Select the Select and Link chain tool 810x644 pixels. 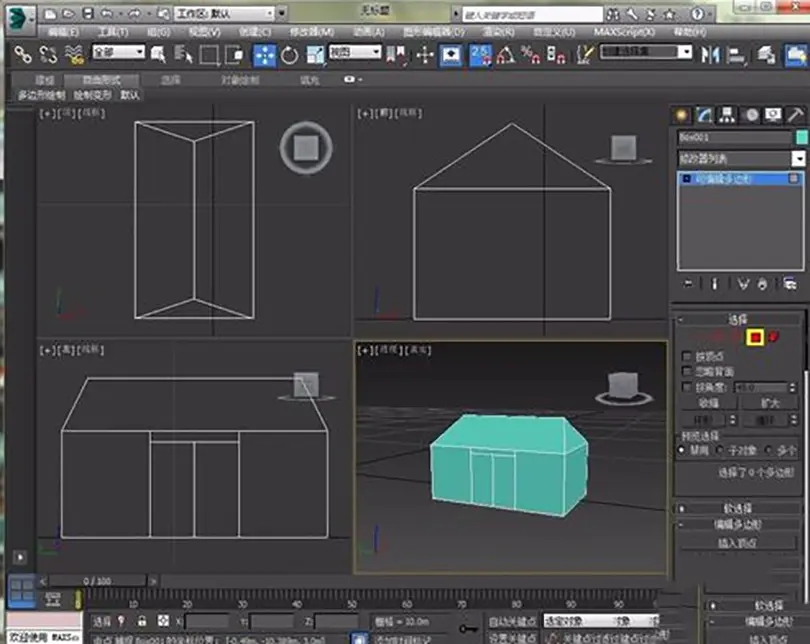[x=23, y=54]
